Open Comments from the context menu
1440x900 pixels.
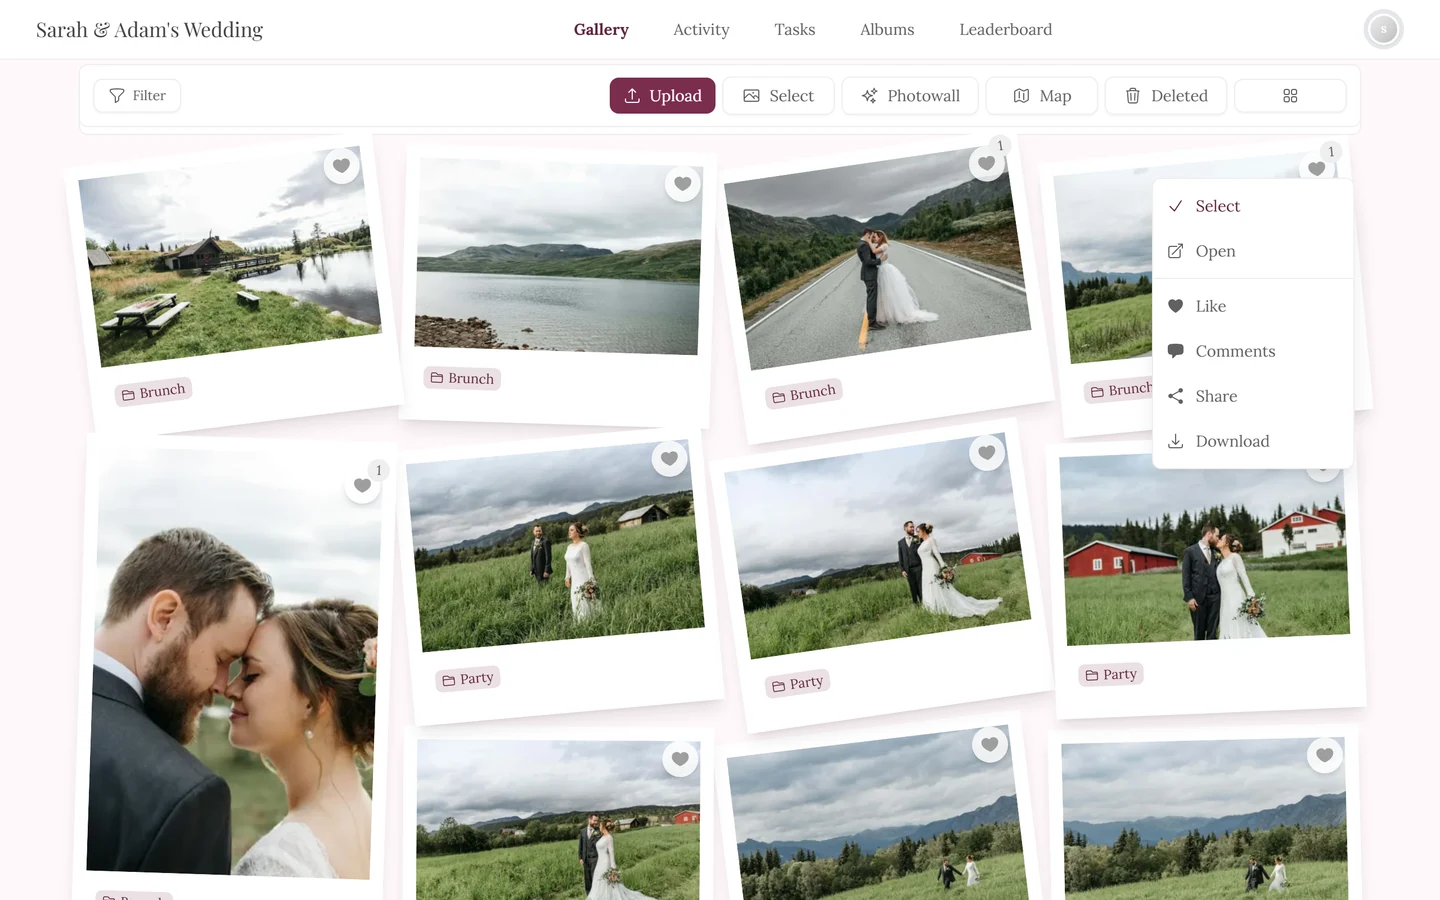(1253, 351)
